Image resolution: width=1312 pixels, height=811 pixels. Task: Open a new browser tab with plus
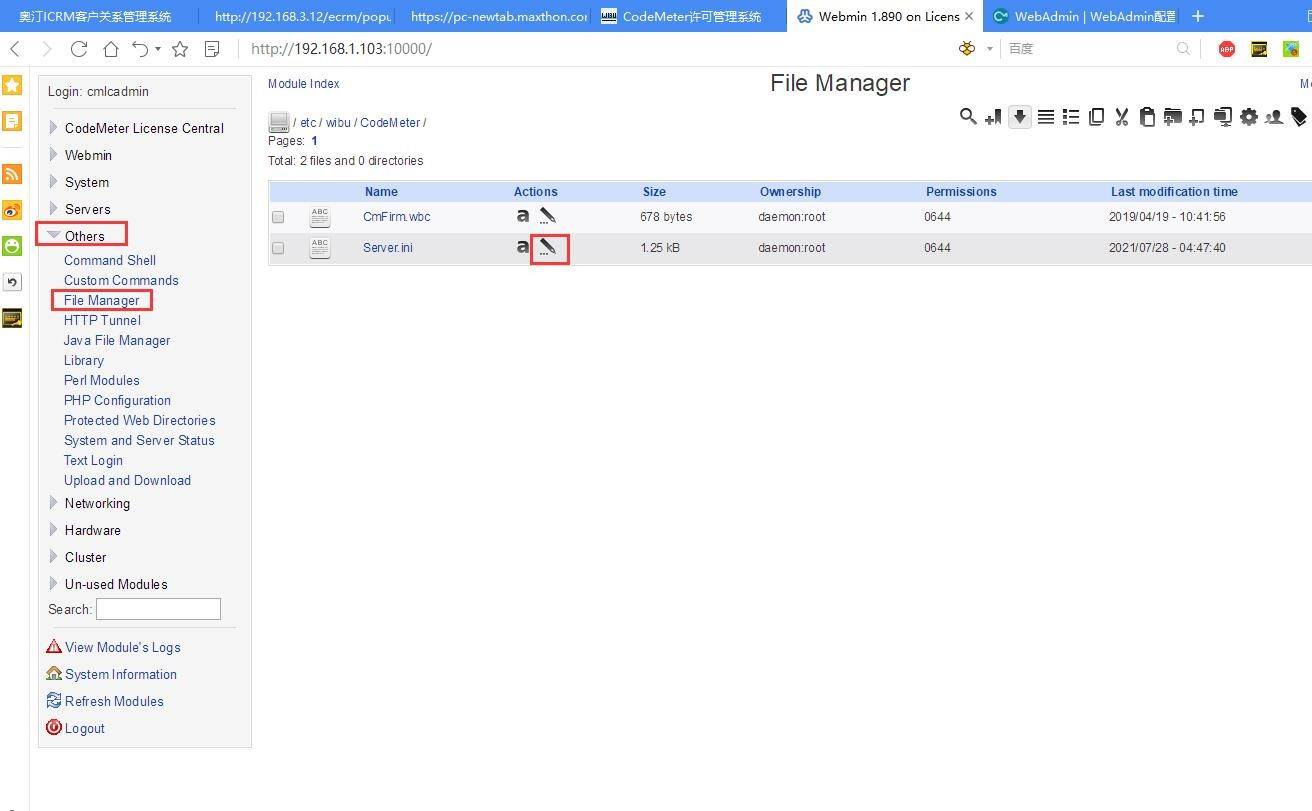click(x=1198, y=16)
